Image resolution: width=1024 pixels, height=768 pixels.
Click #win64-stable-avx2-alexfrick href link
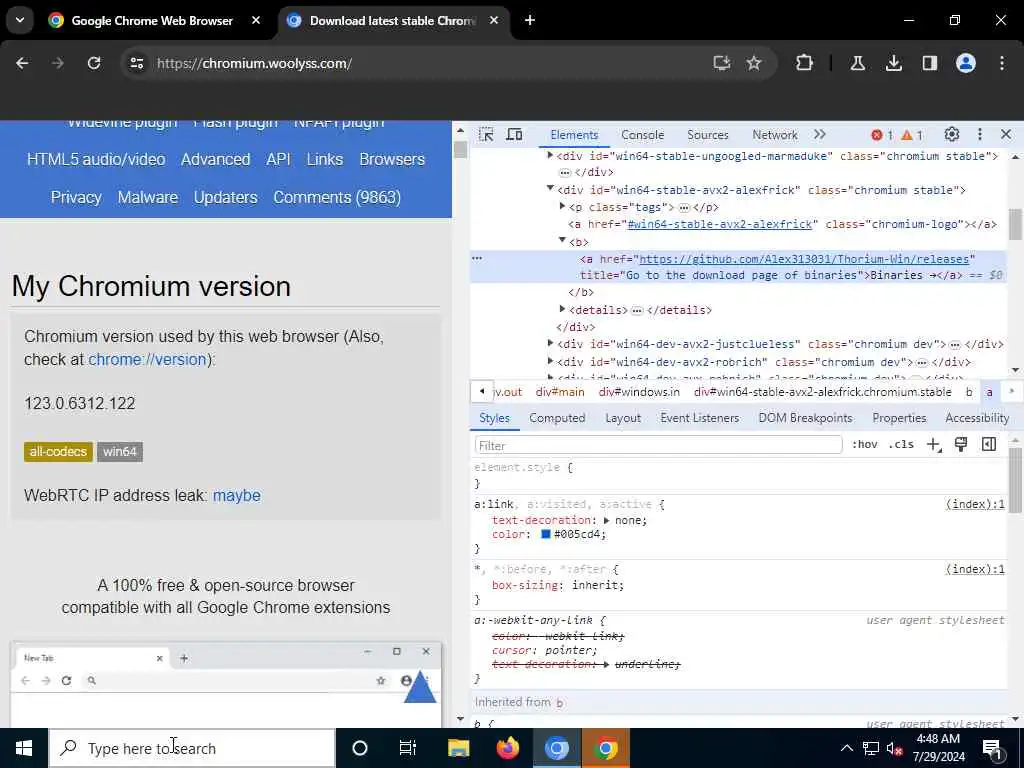(x=720, y=224)
